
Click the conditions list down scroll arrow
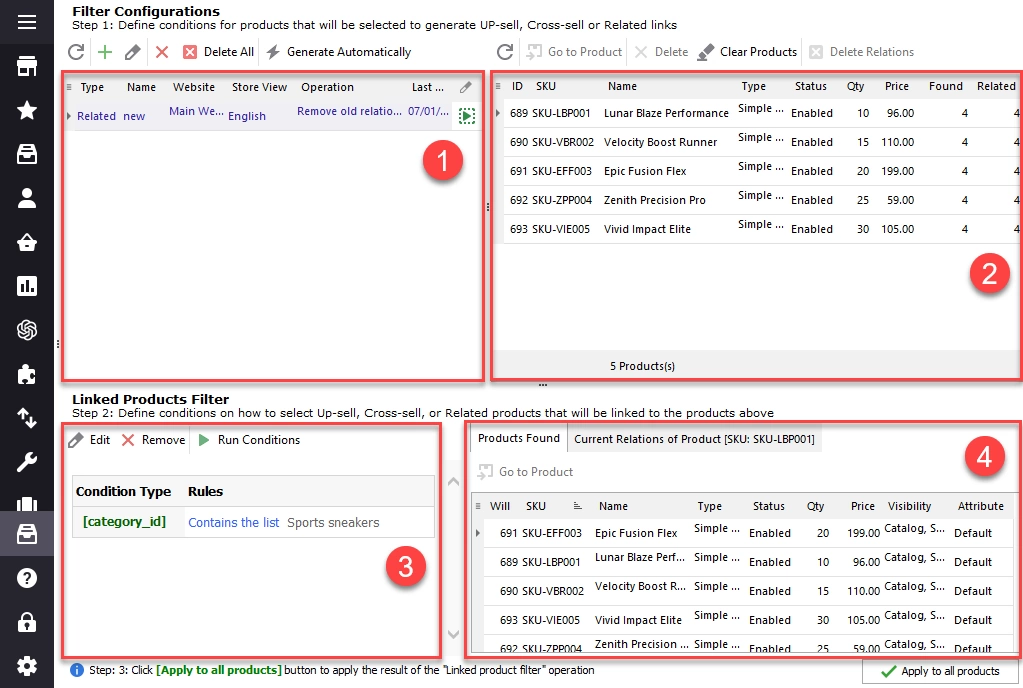pyautogui.click(x=453, y=634)
